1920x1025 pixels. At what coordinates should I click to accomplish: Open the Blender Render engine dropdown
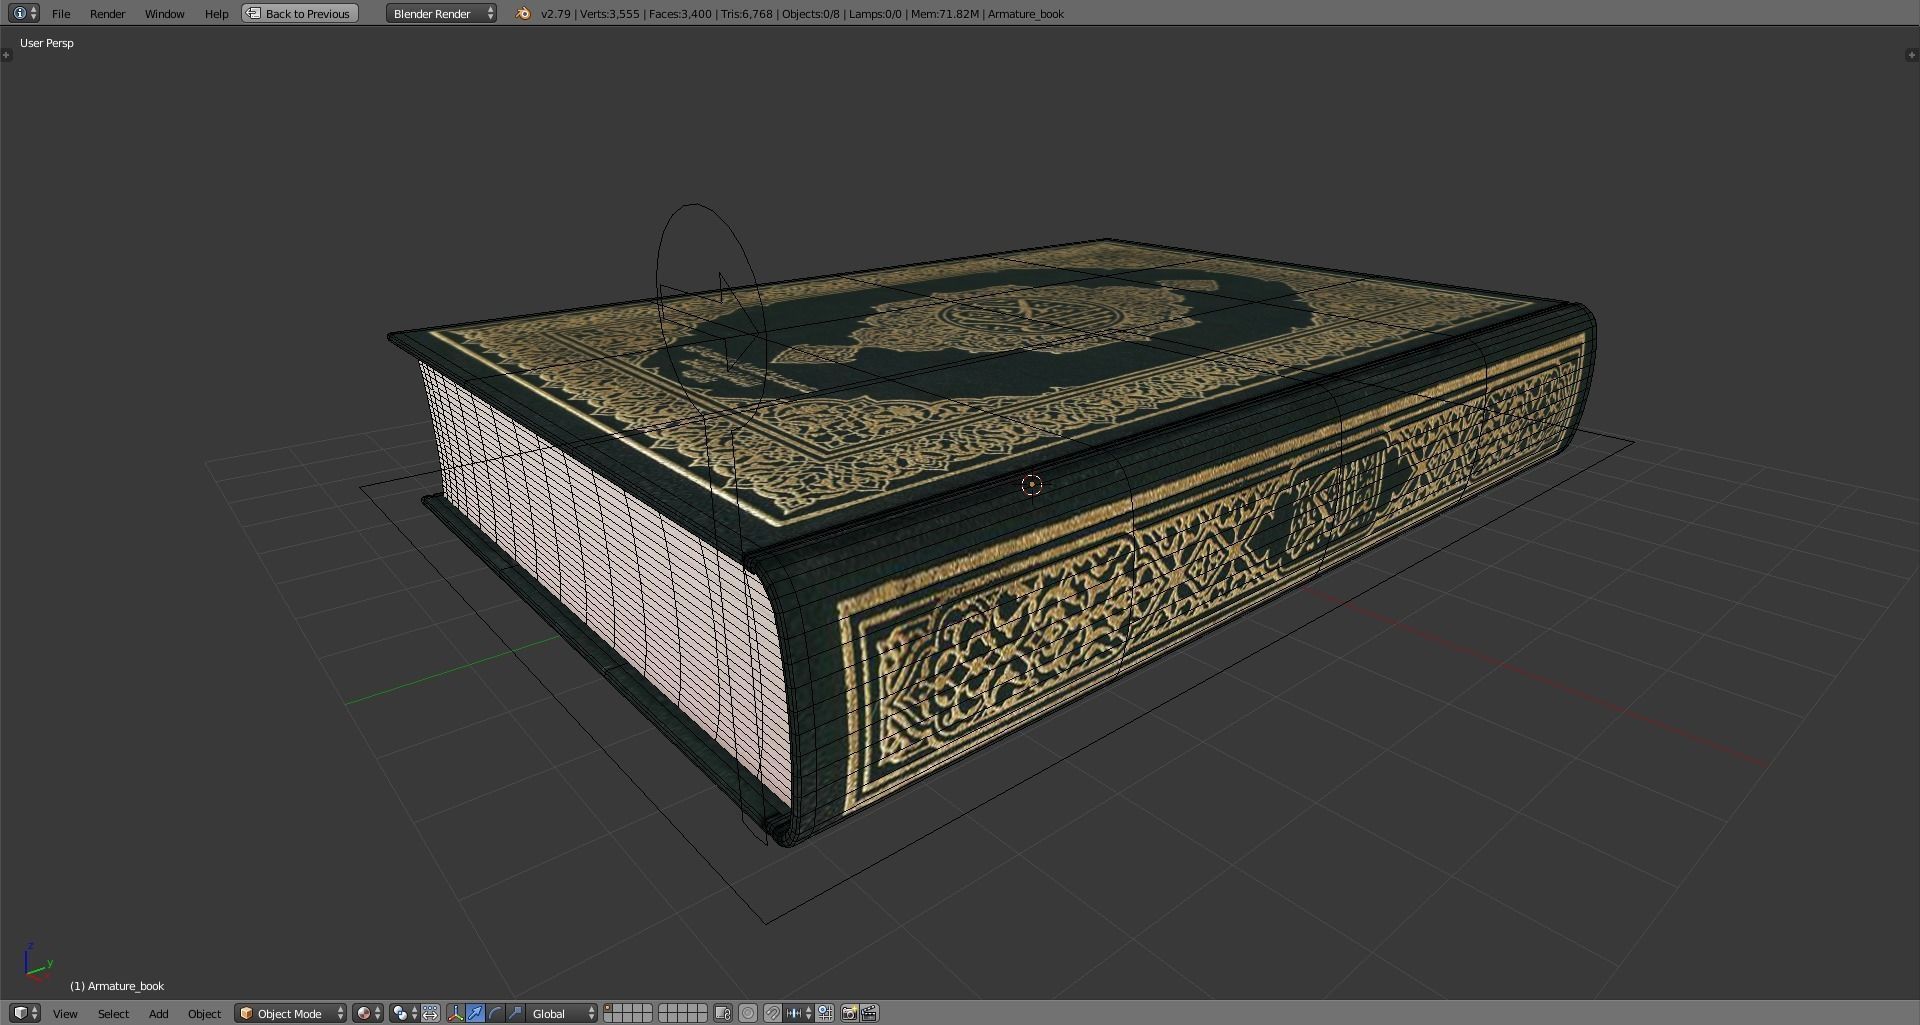pyautogui.click(x=441, y=13)
